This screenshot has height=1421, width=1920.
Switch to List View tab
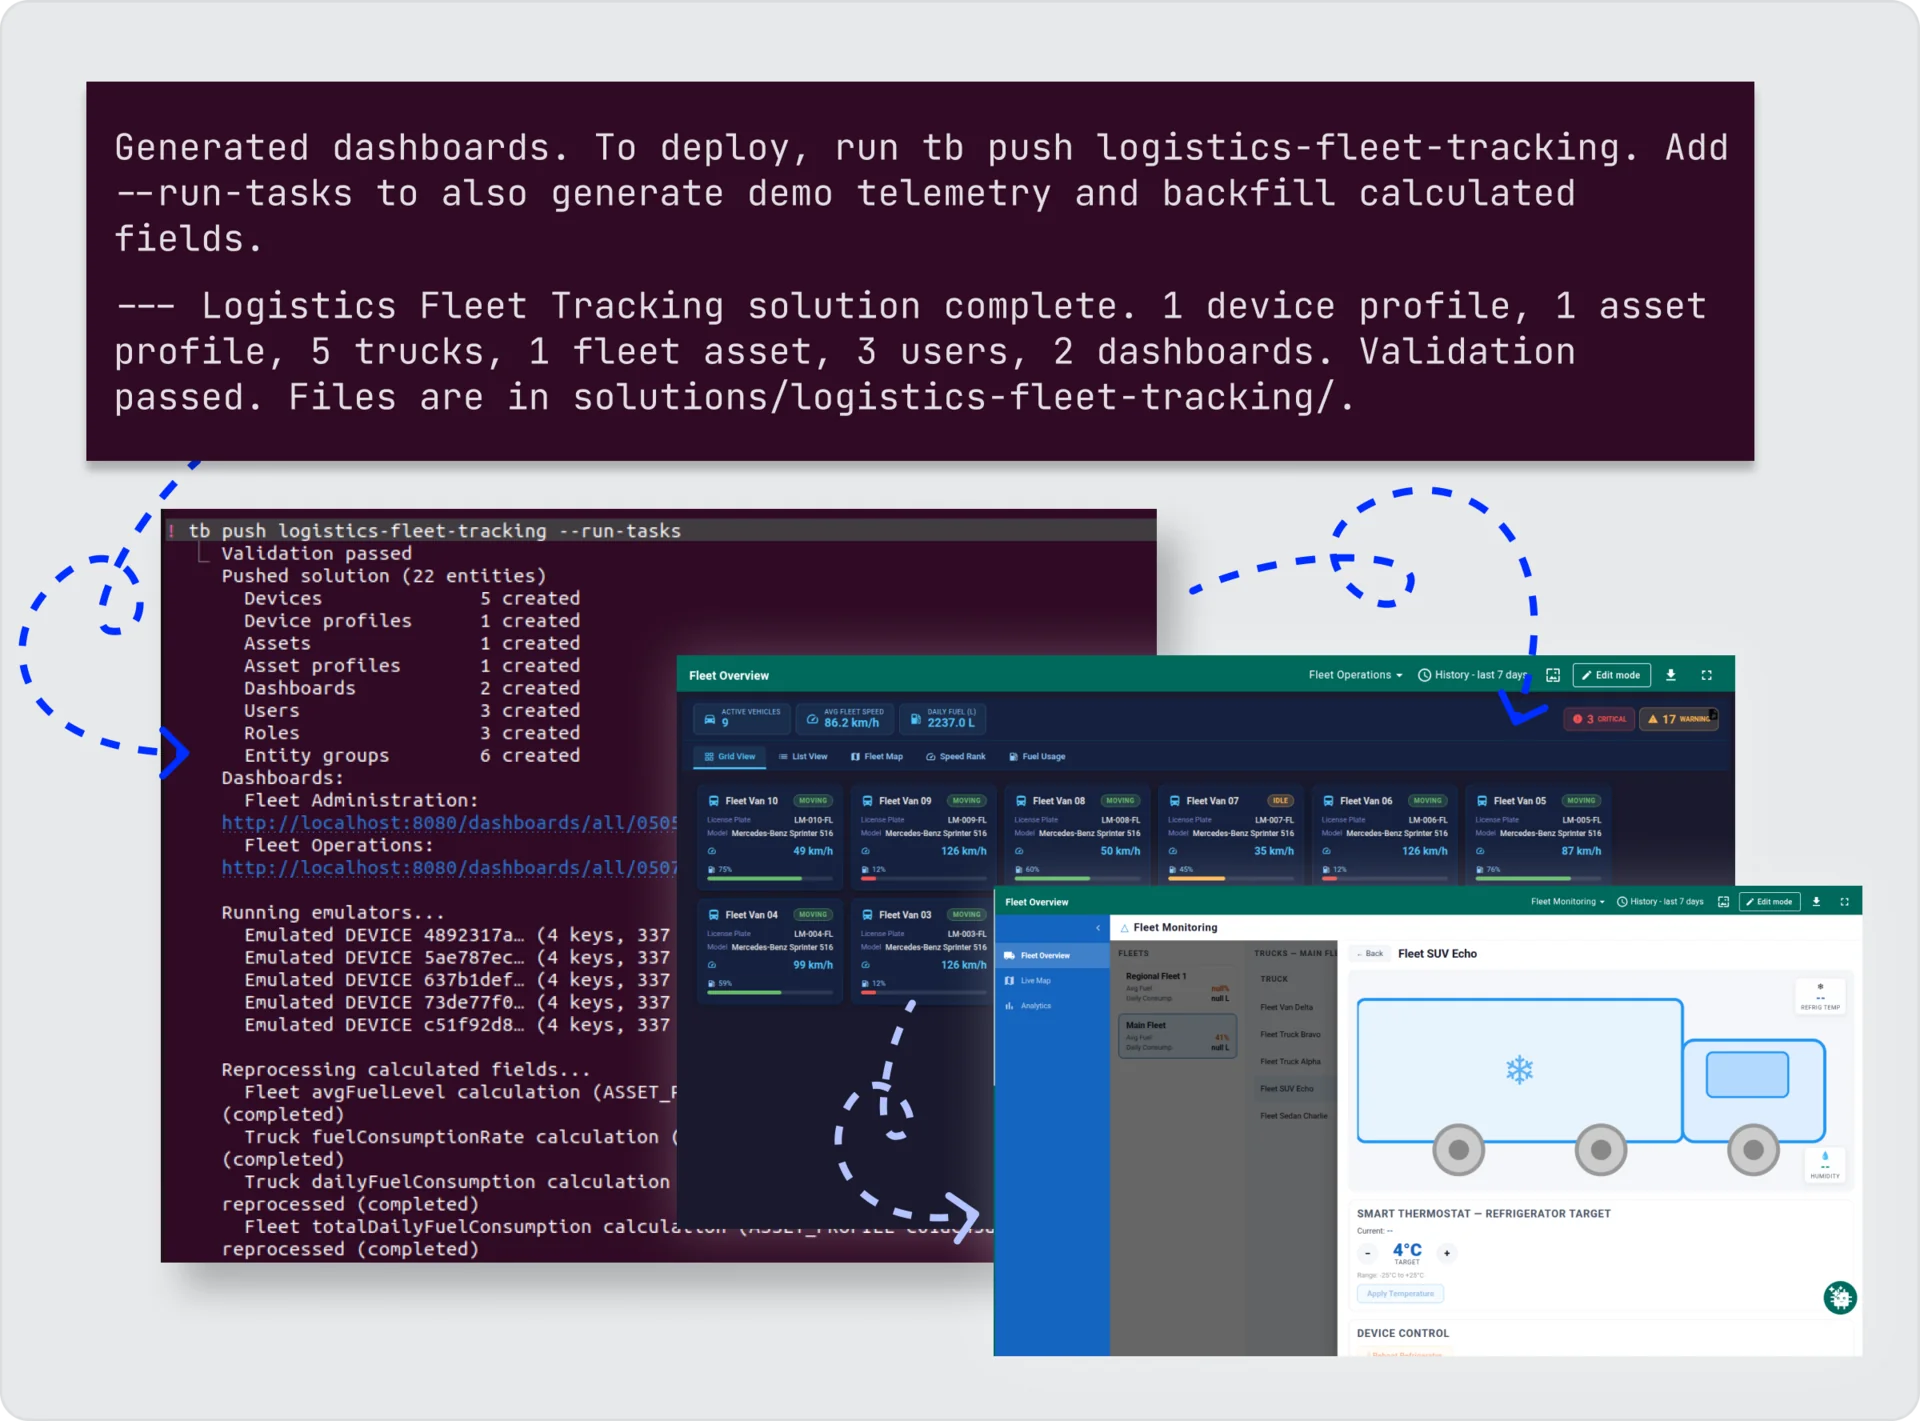point(803,757)
